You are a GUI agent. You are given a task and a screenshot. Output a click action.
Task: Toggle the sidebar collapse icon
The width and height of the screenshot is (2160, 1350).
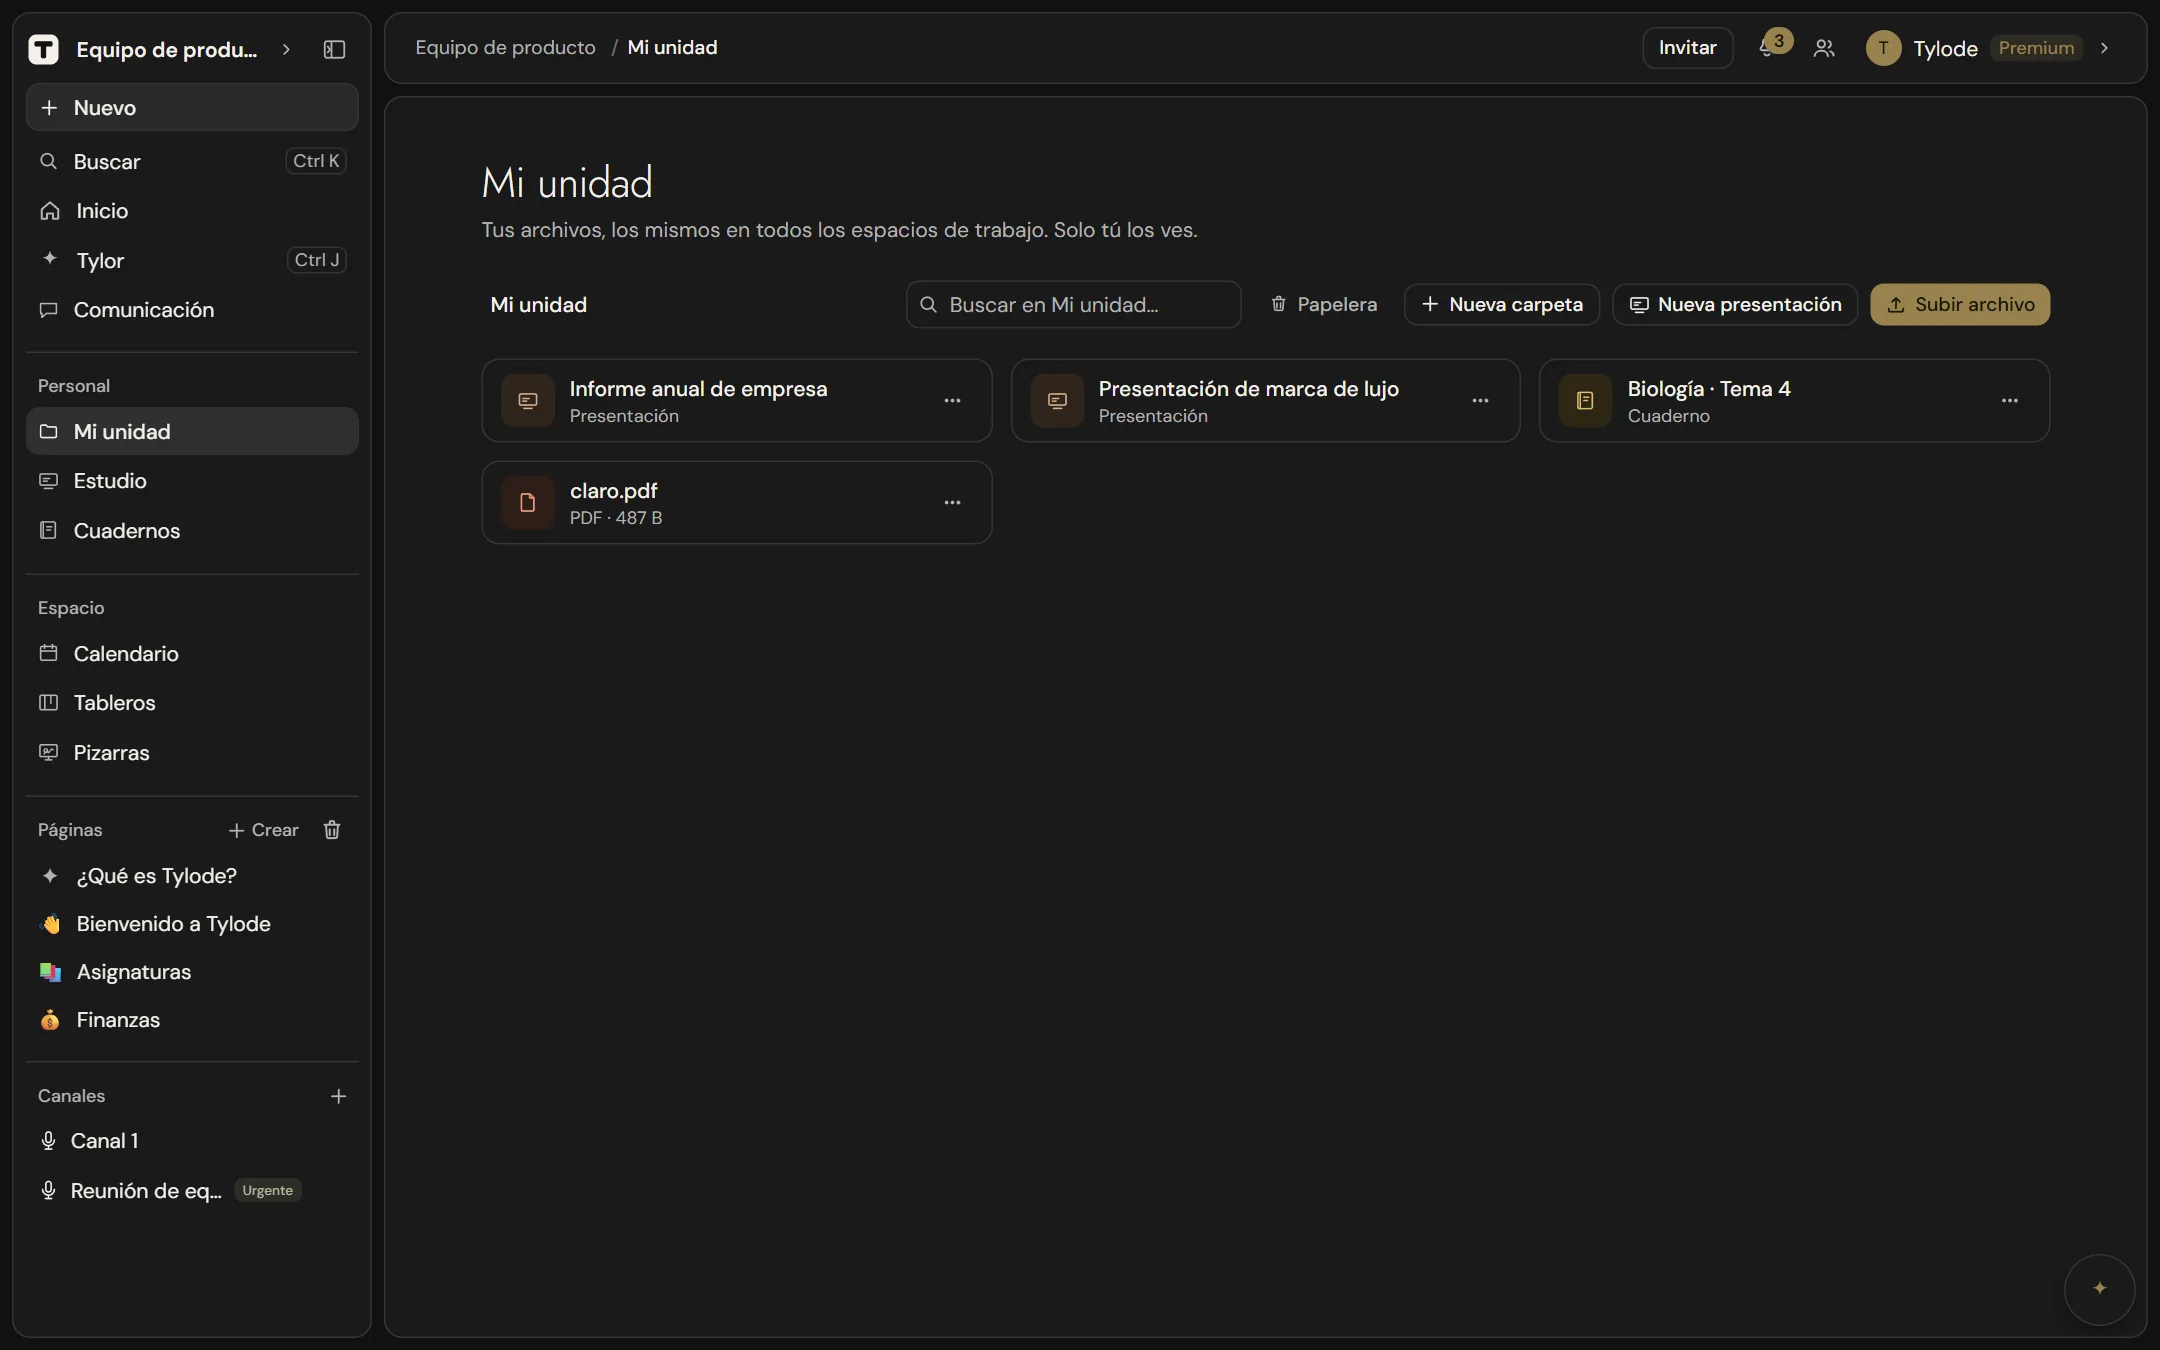pyautogui.click(x=334, y=49)
